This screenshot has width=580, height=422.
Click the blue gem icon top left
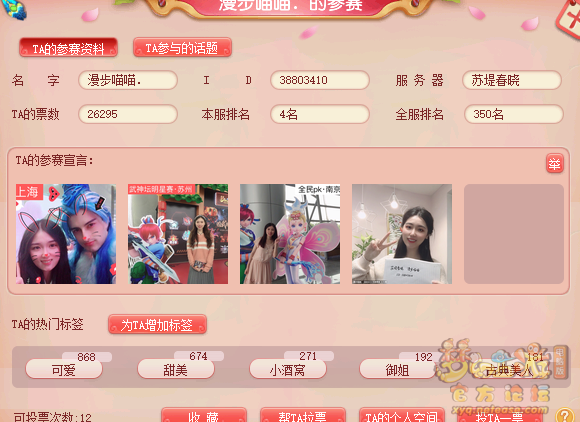coord(14,9)
